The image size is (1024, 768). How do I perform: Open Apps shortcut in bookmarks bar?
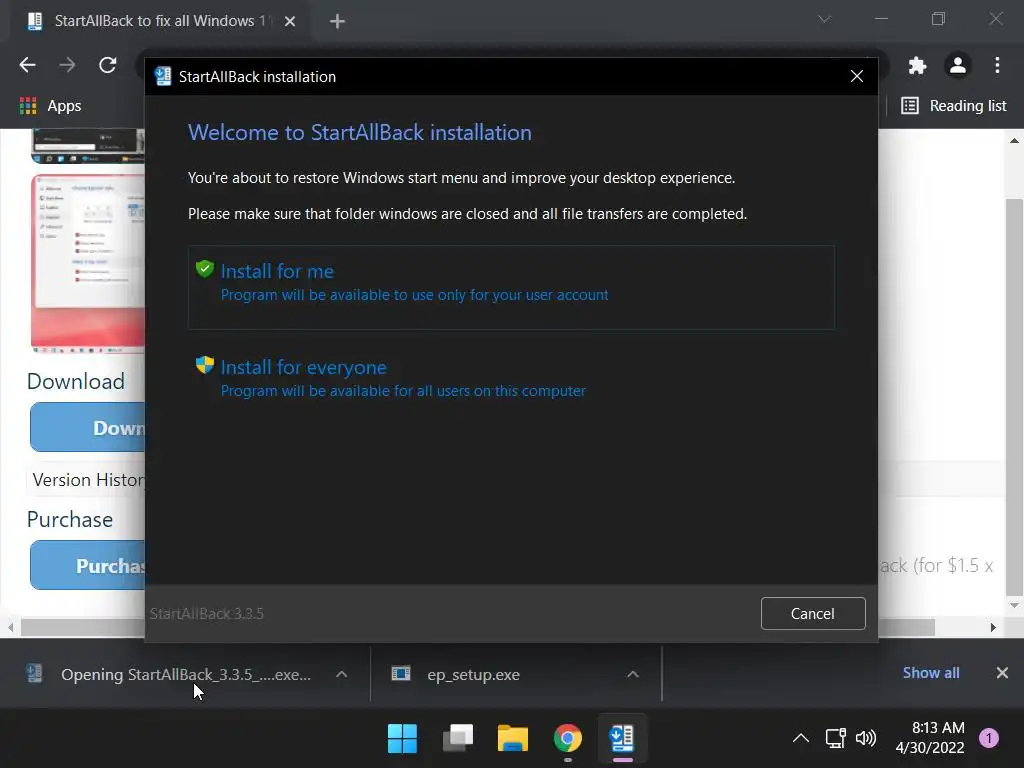click(x=51, y=106)
